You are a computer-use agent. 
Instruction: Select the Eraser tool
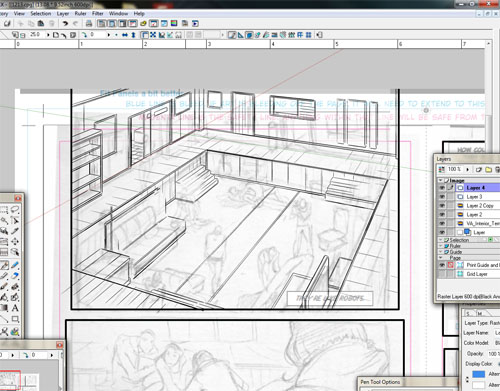(15, 276)
